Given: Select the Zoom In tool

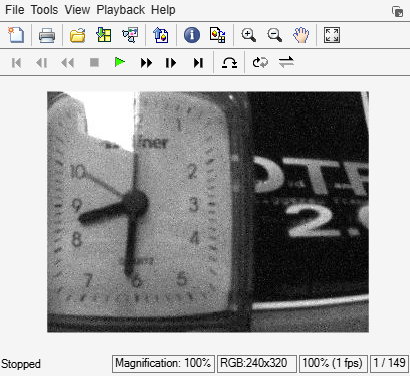Looking at the screenshot, I should pyautogui.click(x=249, y=35).
